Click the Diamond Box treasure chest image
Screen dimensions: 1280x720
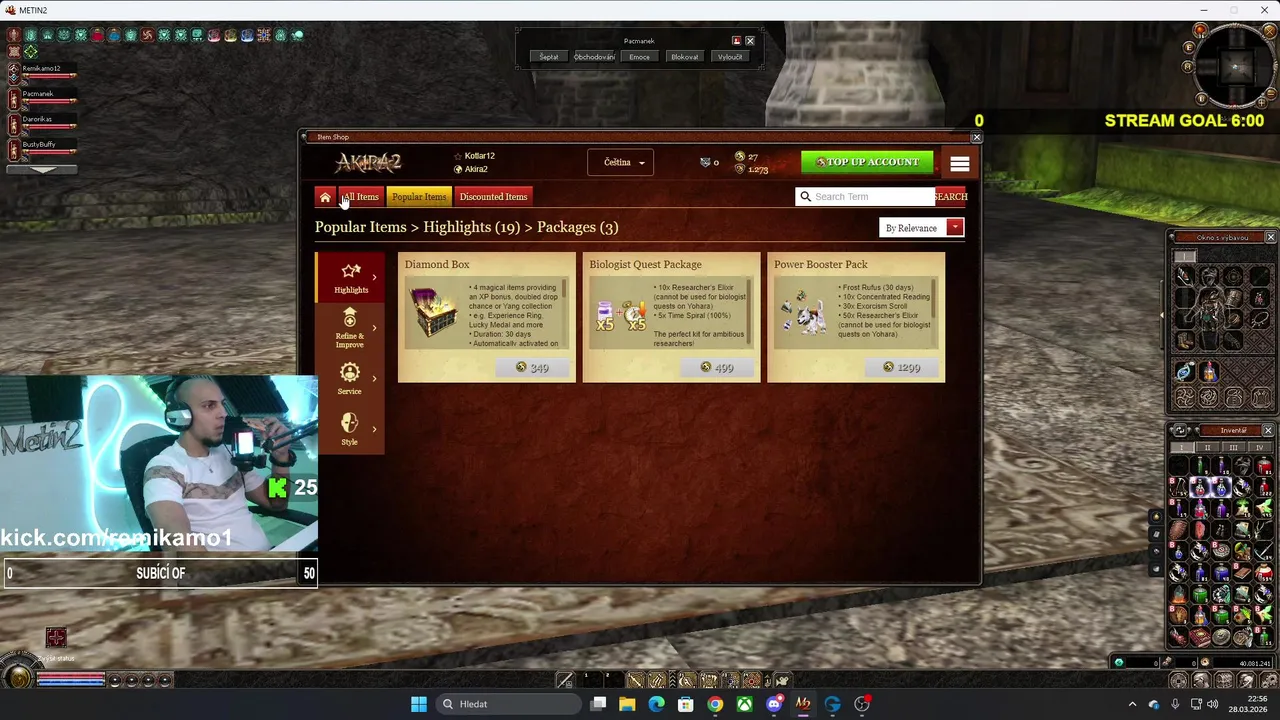[434, 313]
